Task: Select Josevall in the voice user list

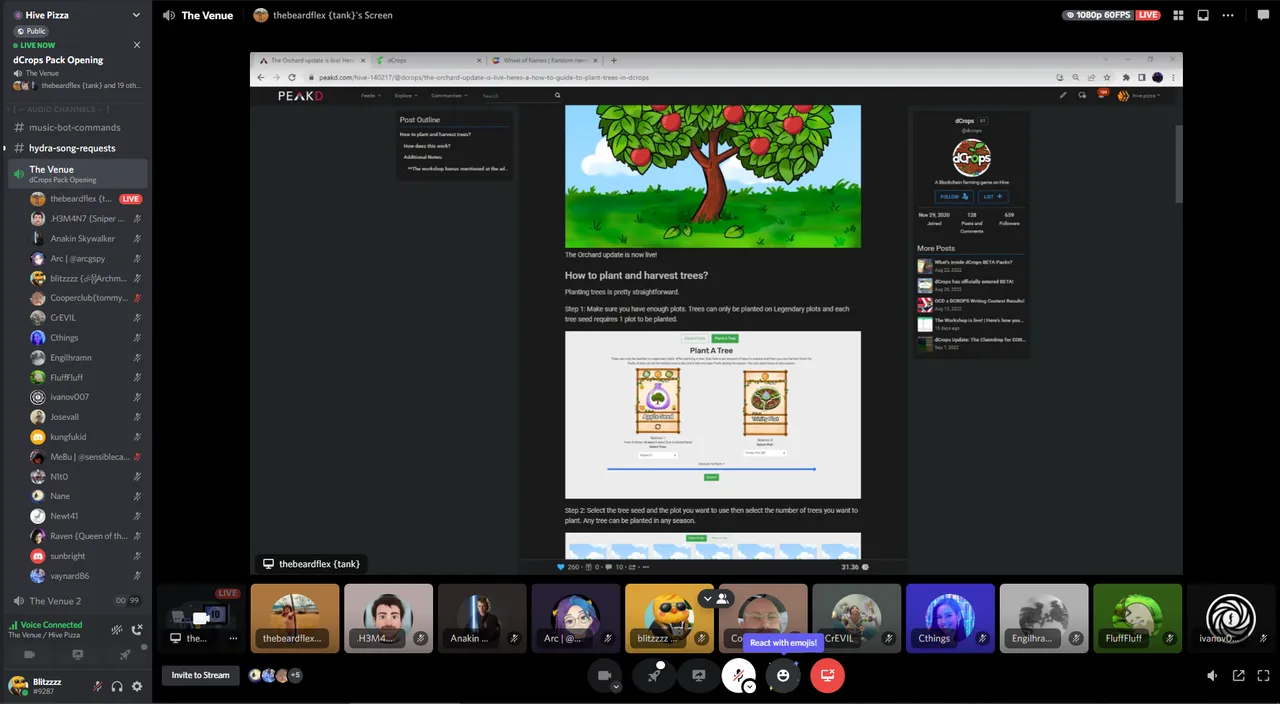Action: pos(85,417)
